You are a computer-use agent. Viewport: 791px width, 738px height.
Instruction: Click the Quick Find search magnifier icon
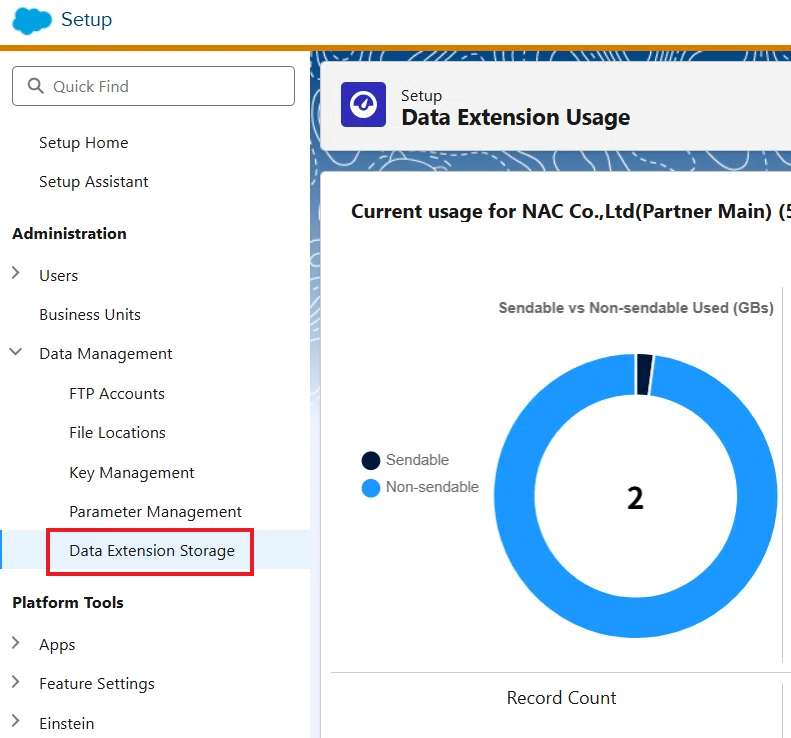35,86
